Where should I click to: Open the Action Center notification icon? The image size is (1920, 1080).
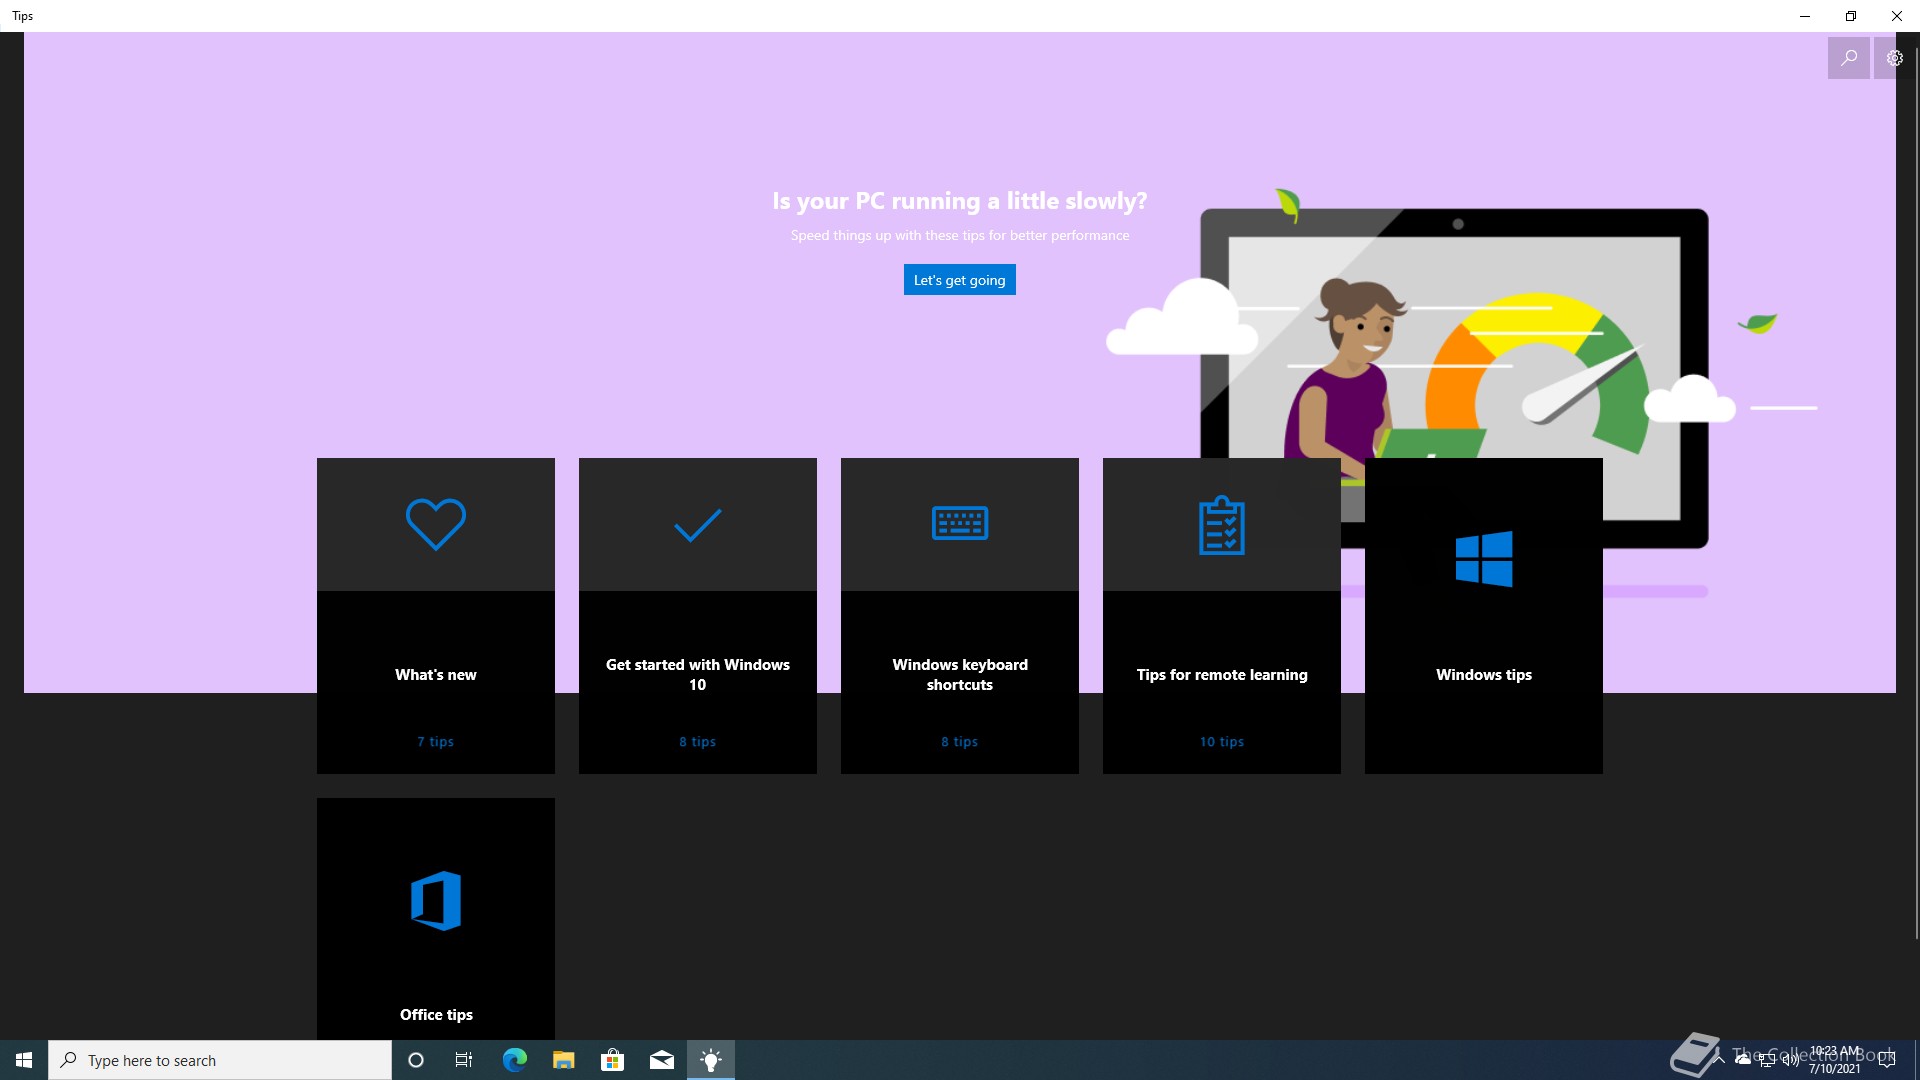tap(1887, 1060)
